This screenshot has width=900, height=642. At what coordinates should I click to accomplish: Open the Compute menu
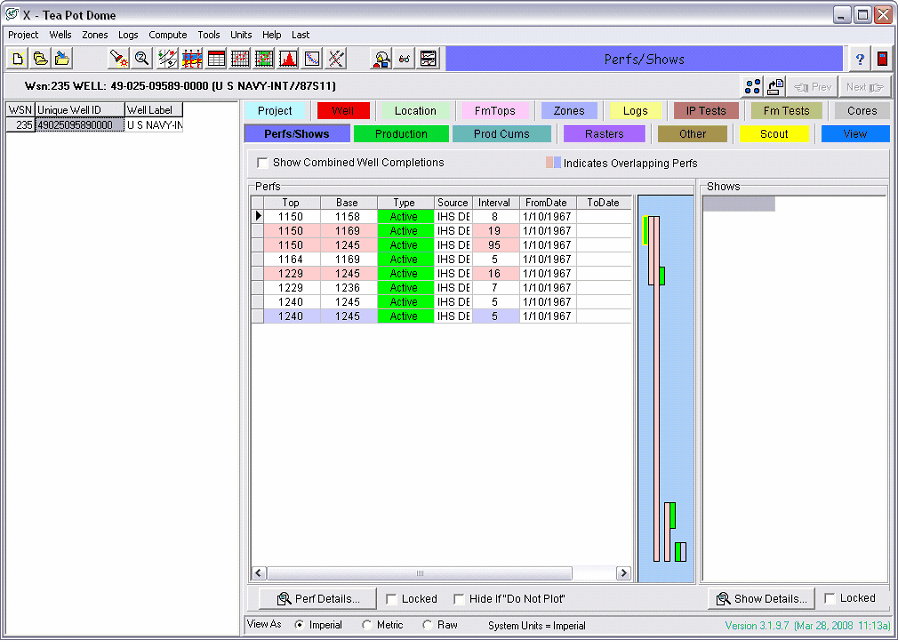click(167, 34)
